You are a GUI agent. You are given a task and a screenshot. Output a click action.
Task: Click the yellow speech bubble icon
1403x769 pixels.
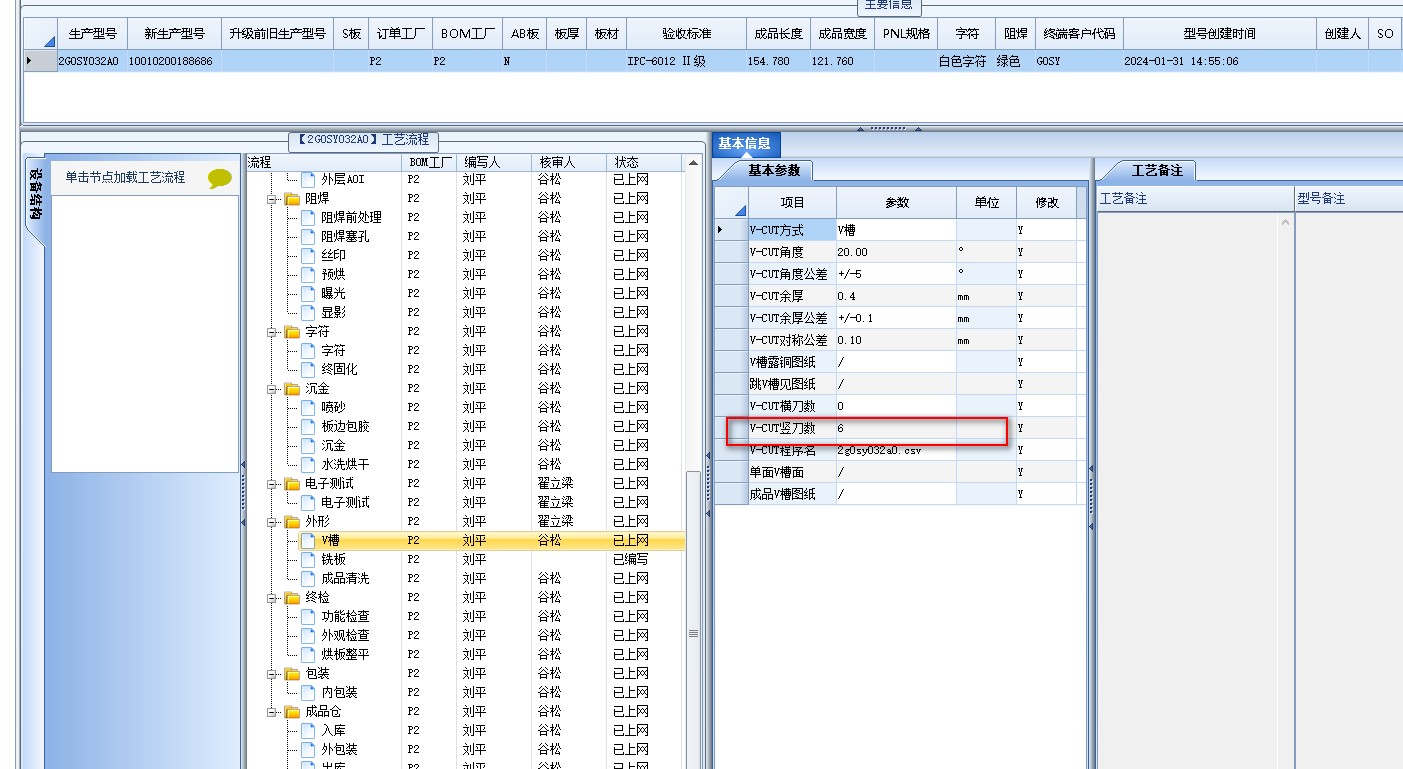pyautogui.click(x=220, y=179)
